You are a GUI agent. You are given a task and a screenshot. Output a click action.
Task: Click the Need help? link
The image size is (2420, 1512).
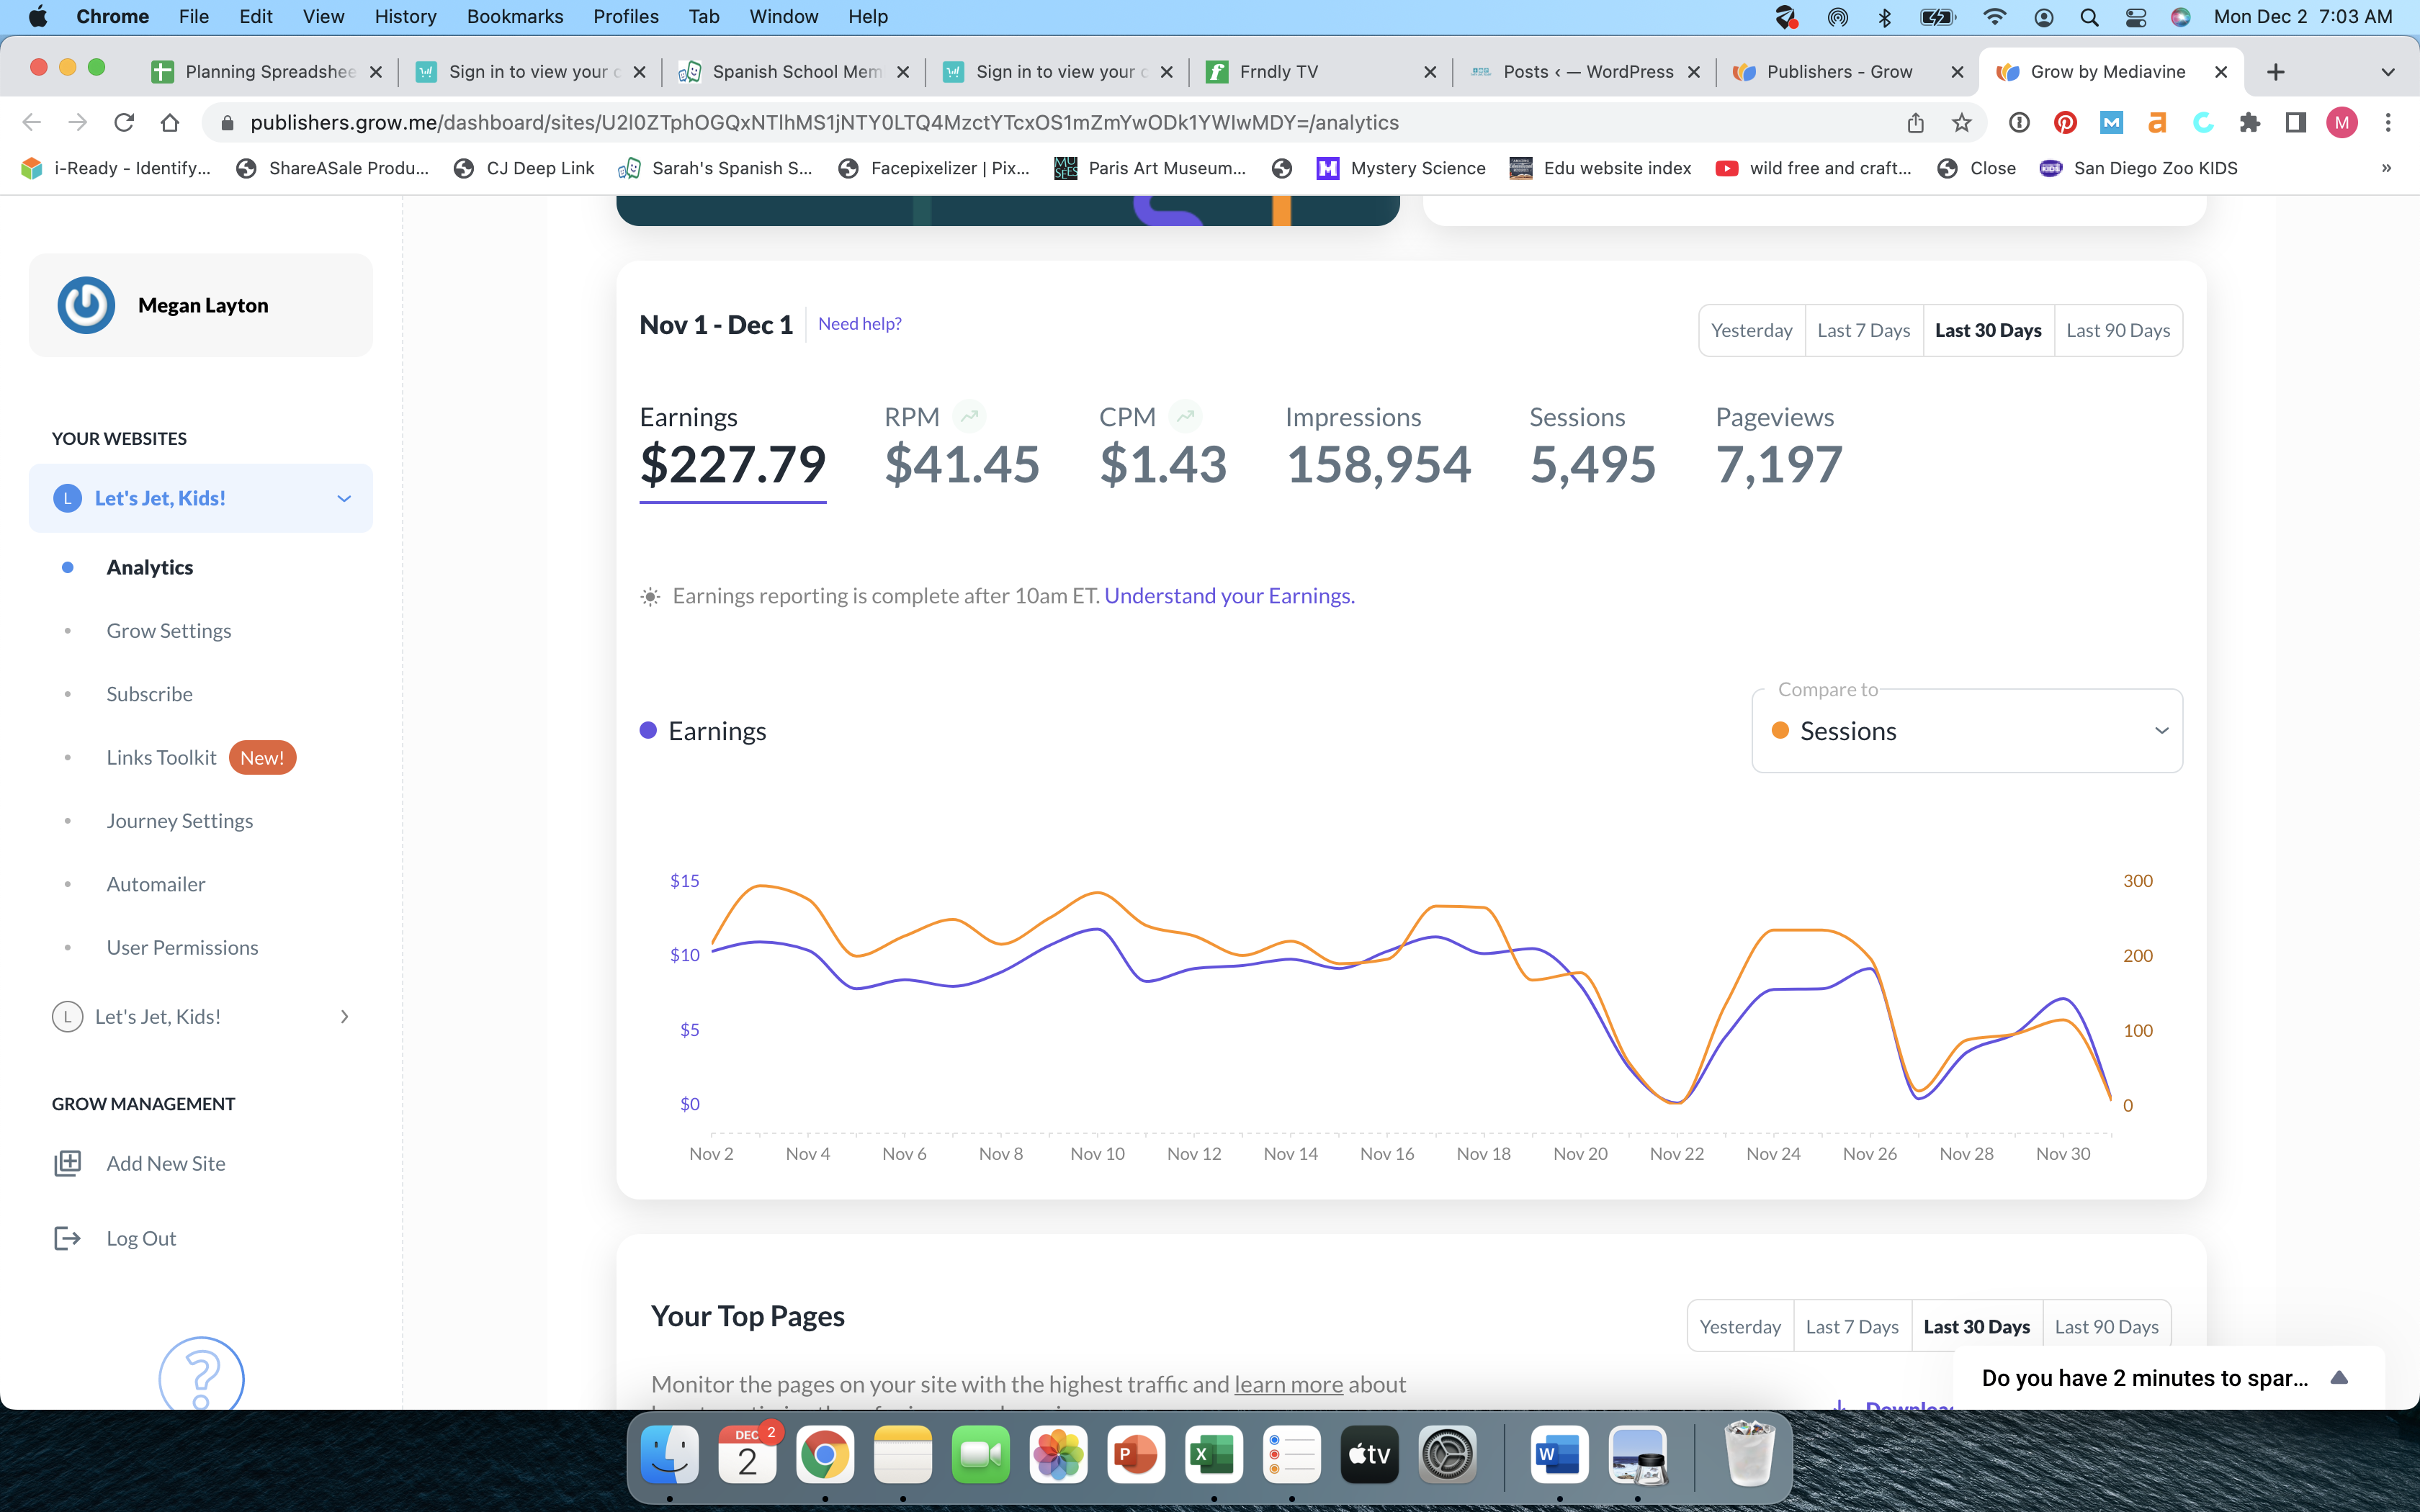859,324
